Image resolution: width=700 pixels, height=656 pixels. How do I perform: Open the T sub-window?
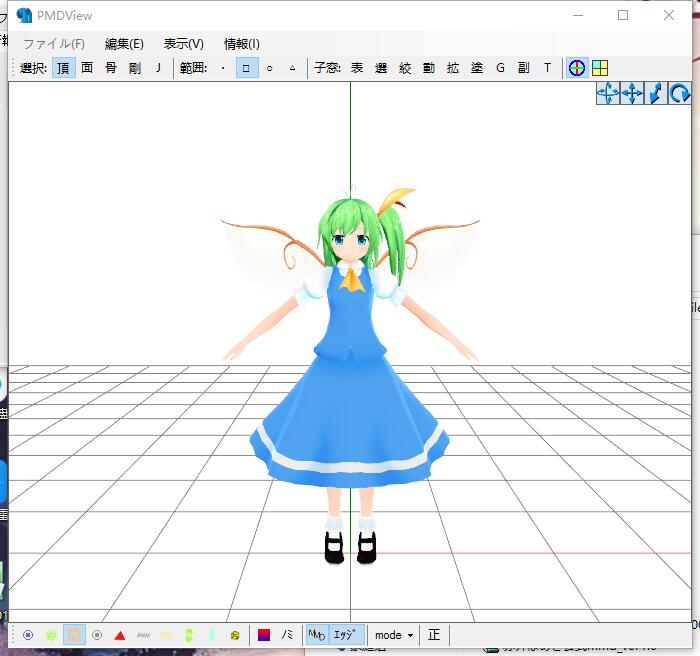(x=547, y=68)
